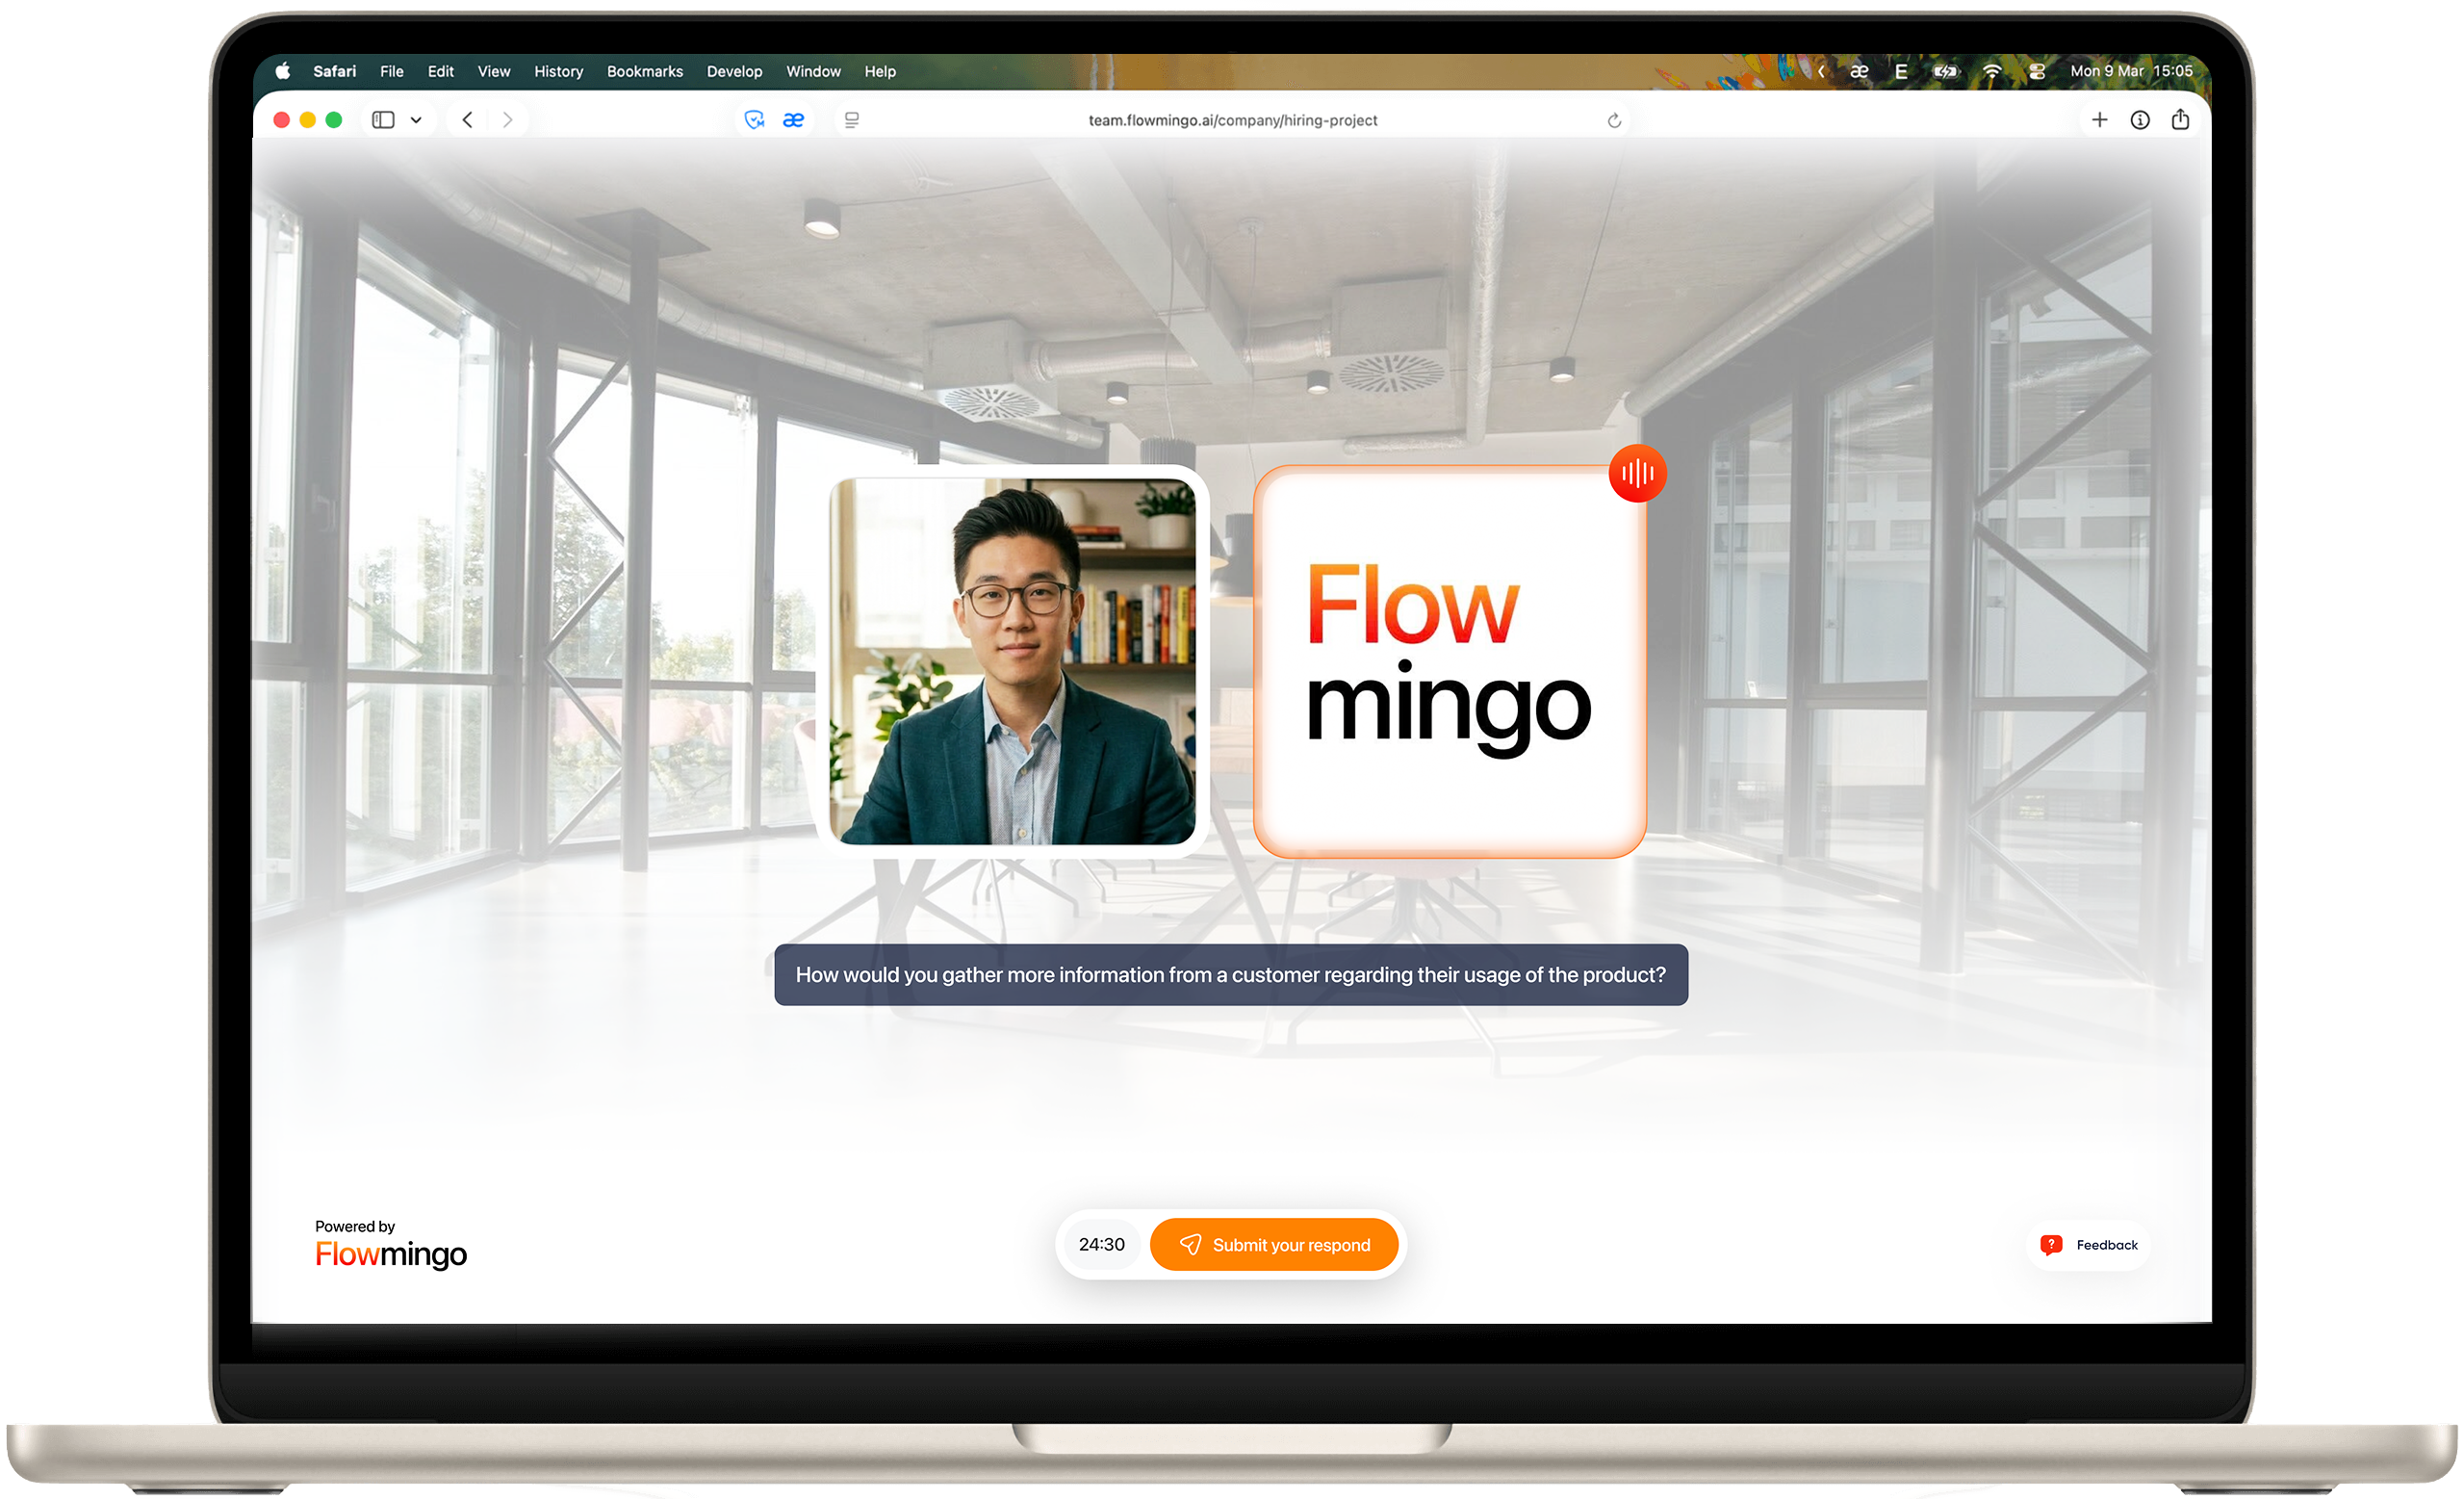This screenshot has height=1499, width=2464.
Task: Click the battery charging indicator
Action: 1946,71
